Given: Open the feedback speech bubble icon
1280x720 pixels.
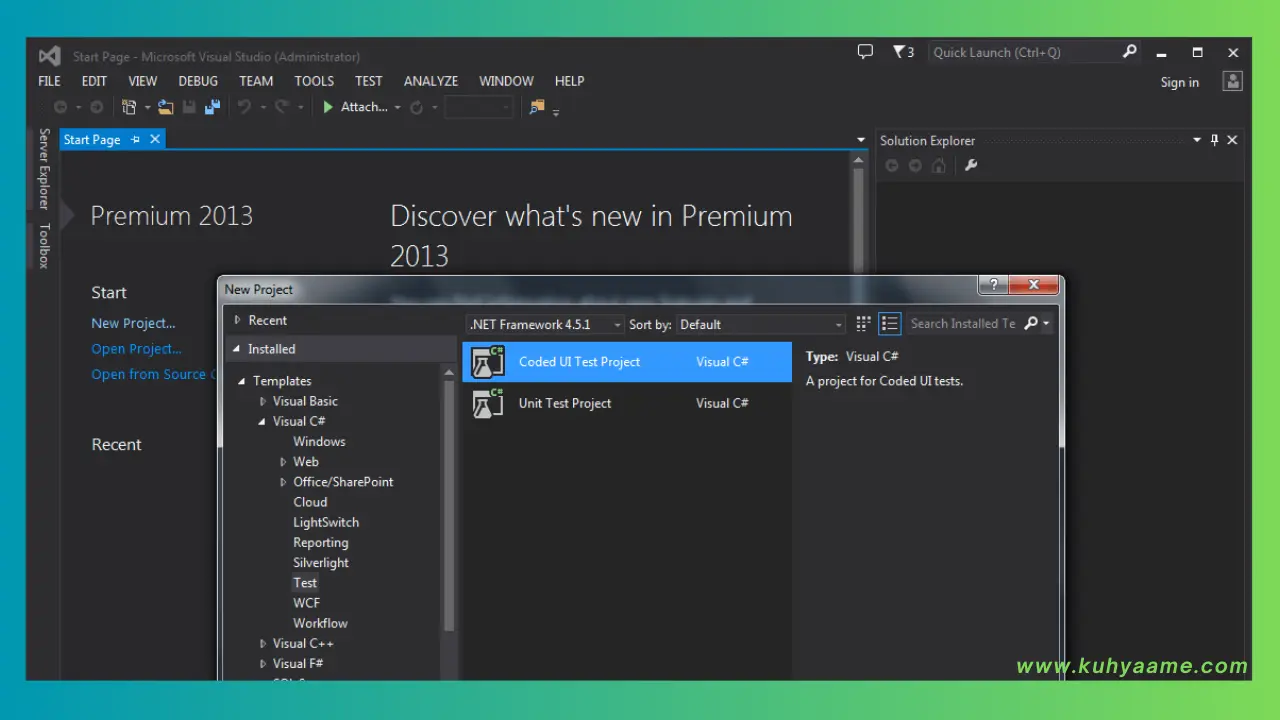Looking at the screenshot, I should [x=865, y=52].
